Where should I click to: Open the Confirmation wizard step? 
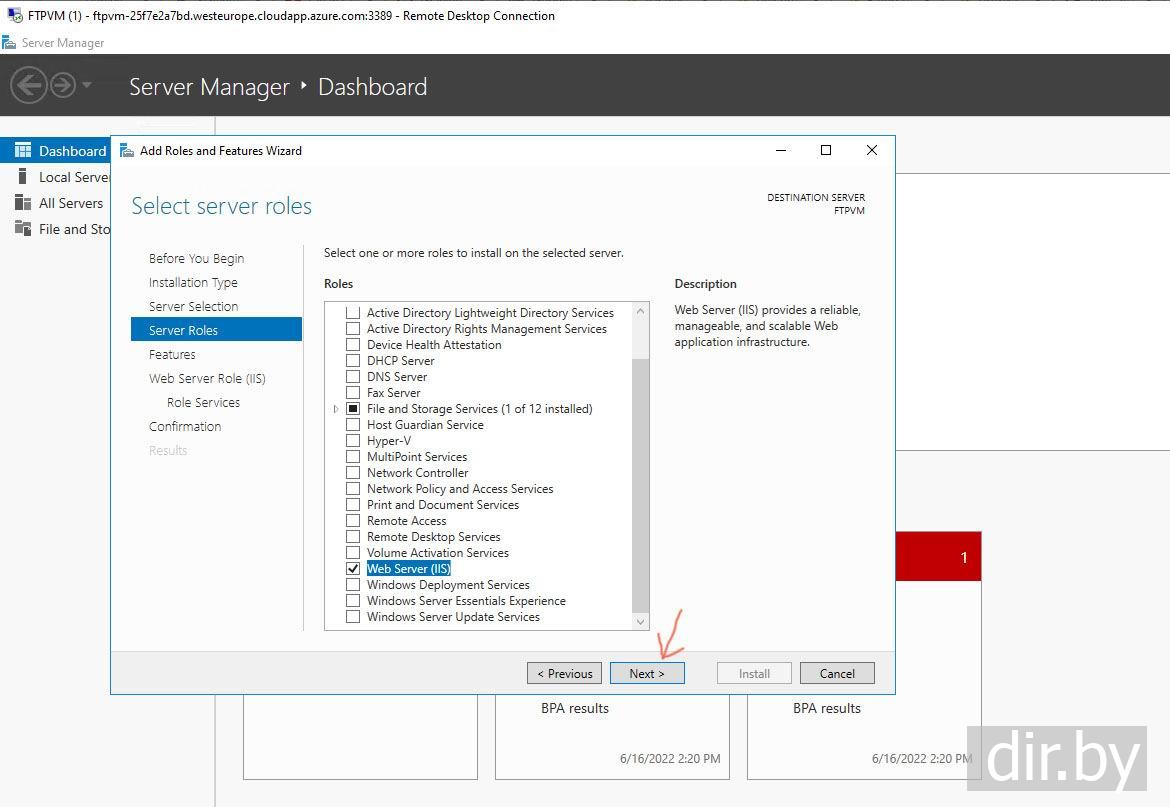pyautogui.click(x=185, y=426)
